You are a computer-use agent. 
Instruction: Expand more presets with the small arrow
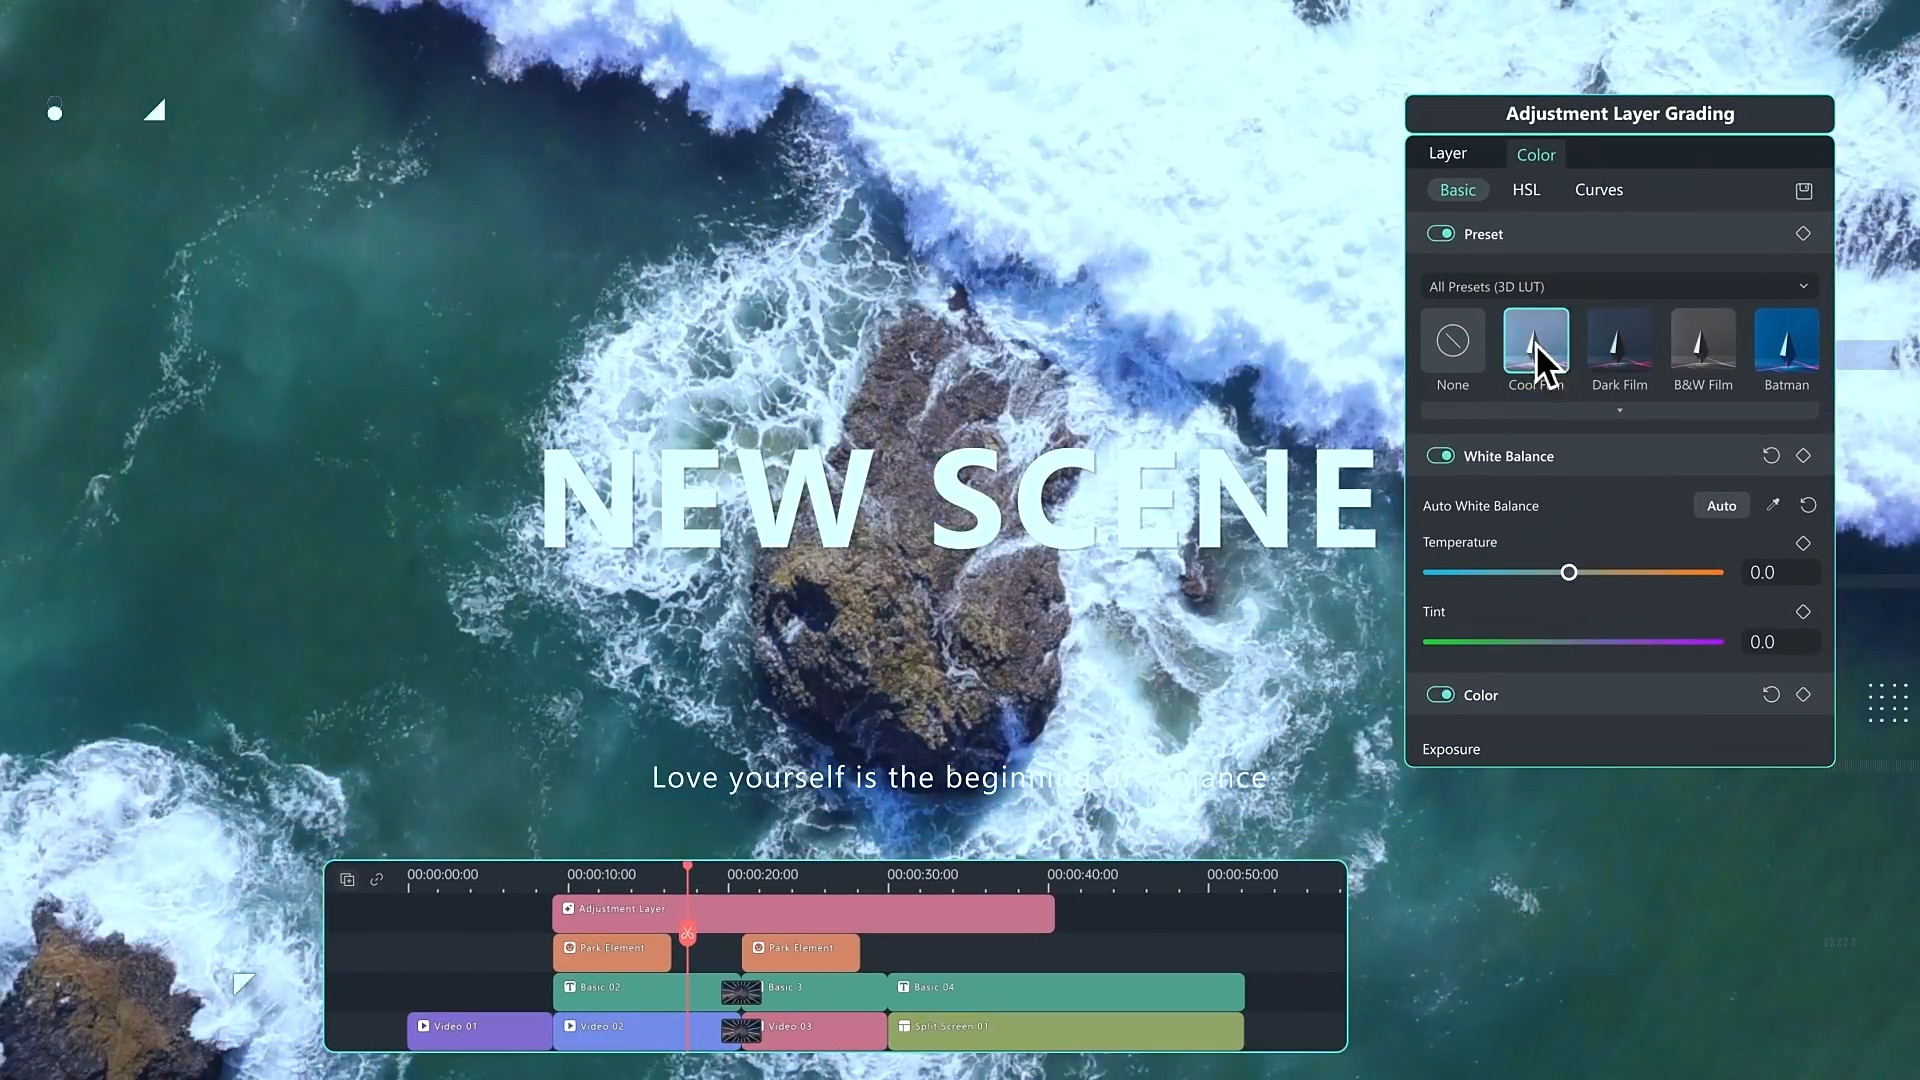click(x=1619, y=411)
